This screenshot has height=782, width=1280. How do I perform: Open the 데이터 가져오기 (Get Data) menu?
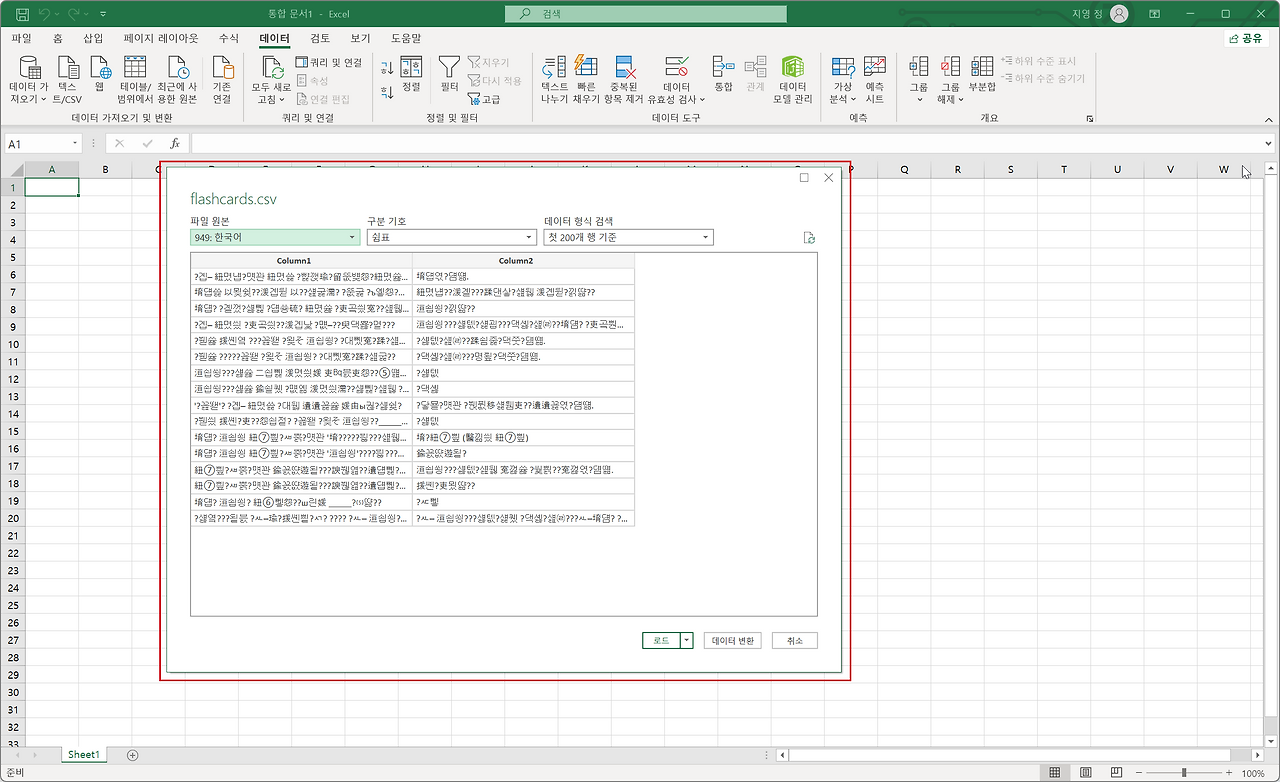29,80
